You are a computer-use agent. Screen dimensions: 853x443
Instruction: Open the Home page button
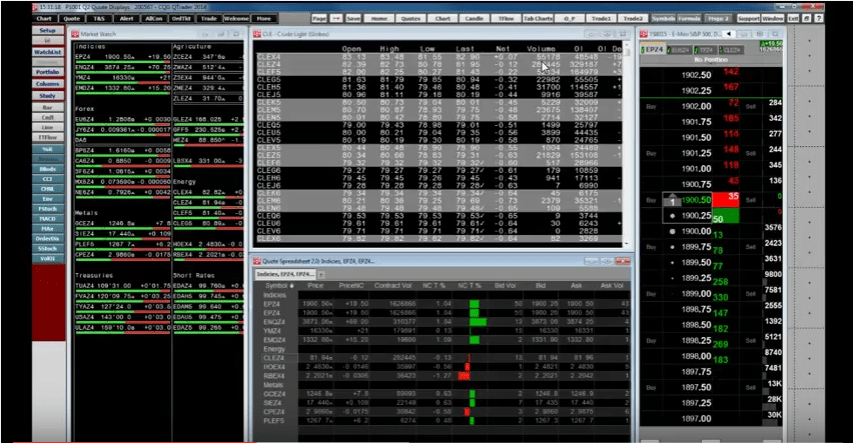pyautogui.click(x=379, y=19)
